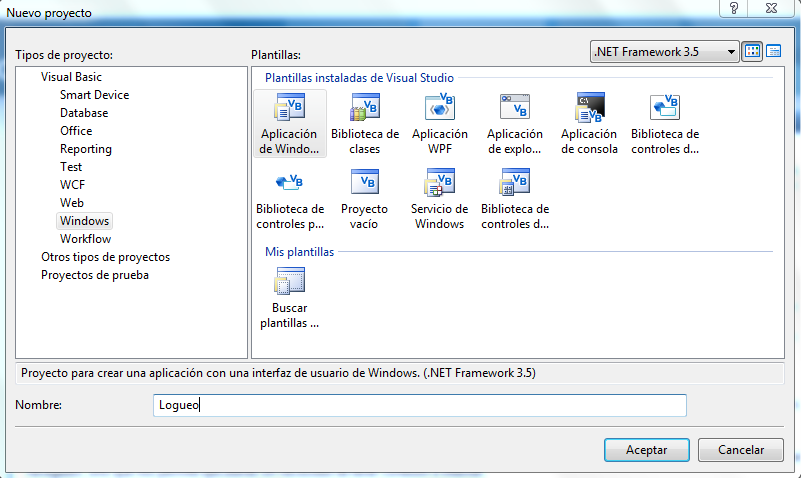The image size is (801, 478).
Task: Select Office project type
Action: pos(76,131)
